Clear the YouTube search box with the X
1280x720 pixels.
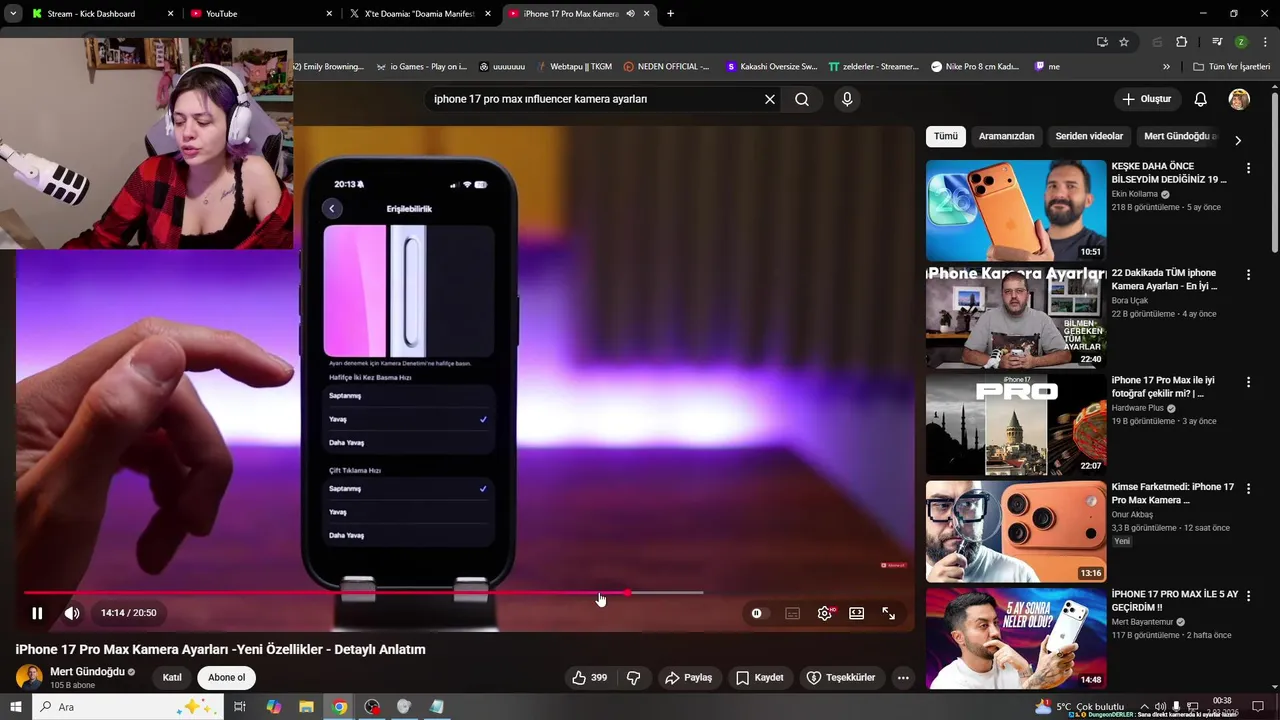click(x=770, y=99)
